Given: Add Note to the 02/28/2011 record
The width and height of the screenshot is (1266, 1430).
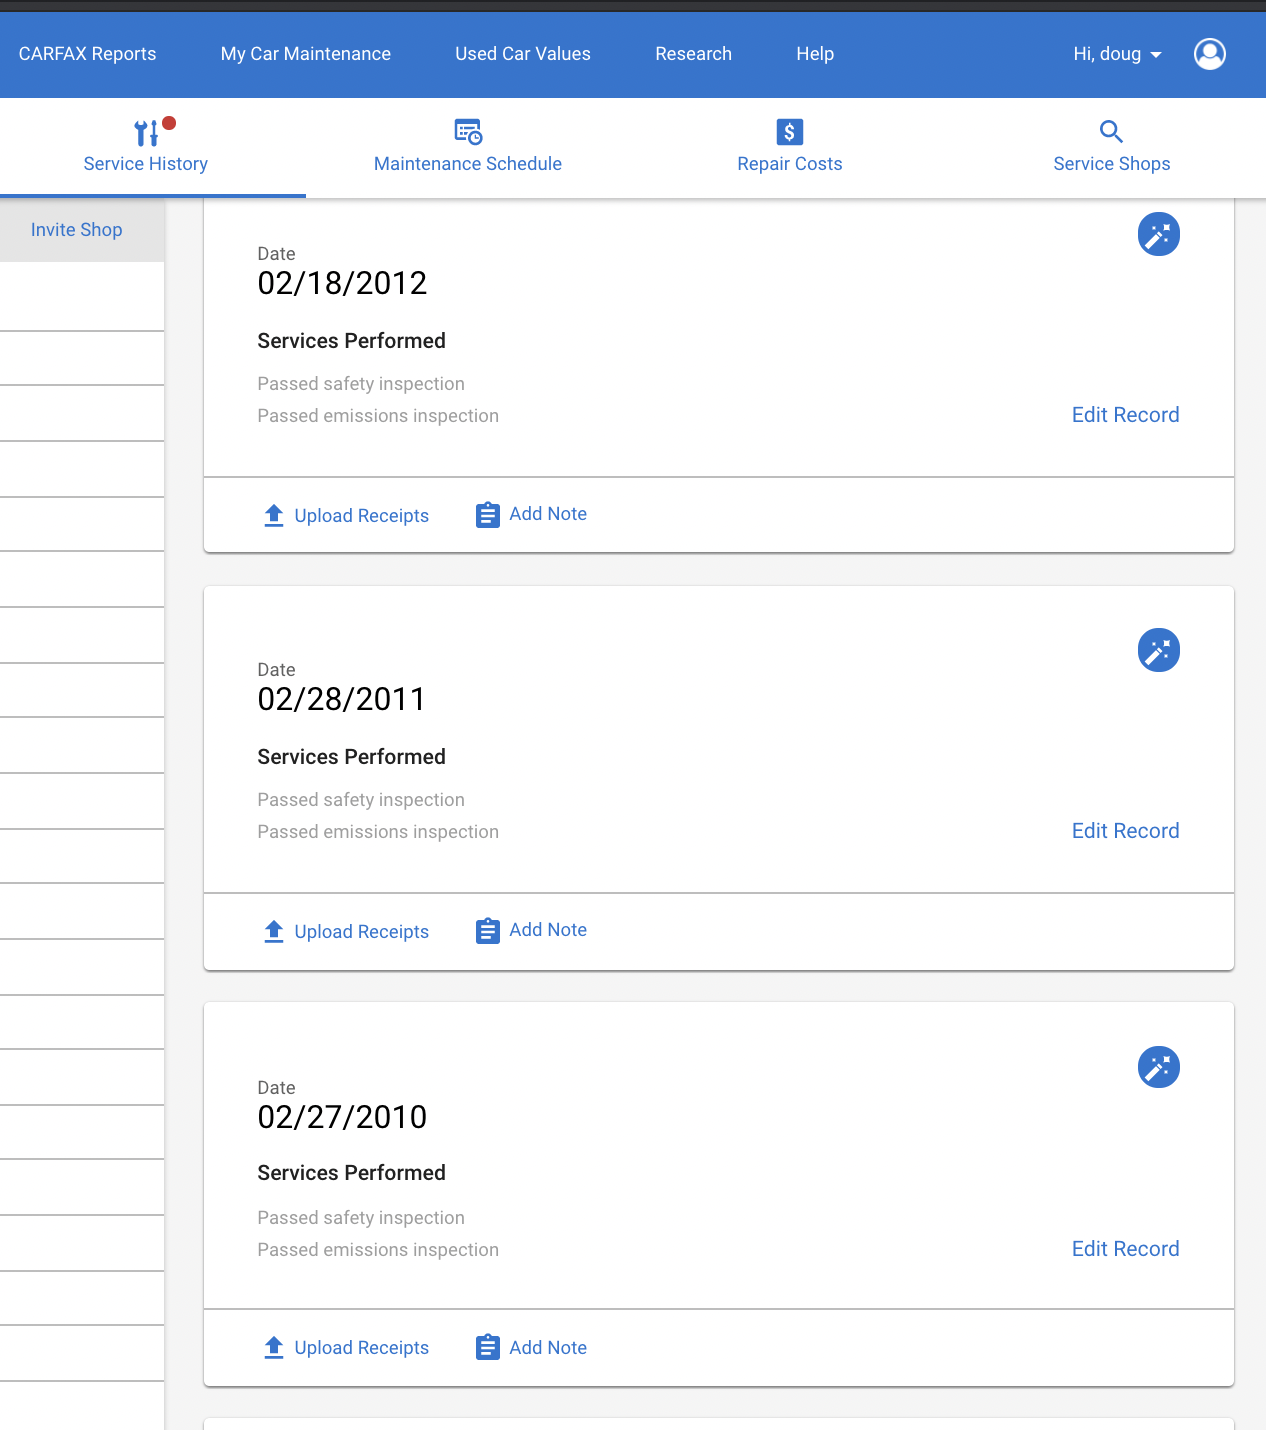Looking at the screenshot, I should [531, 930].
